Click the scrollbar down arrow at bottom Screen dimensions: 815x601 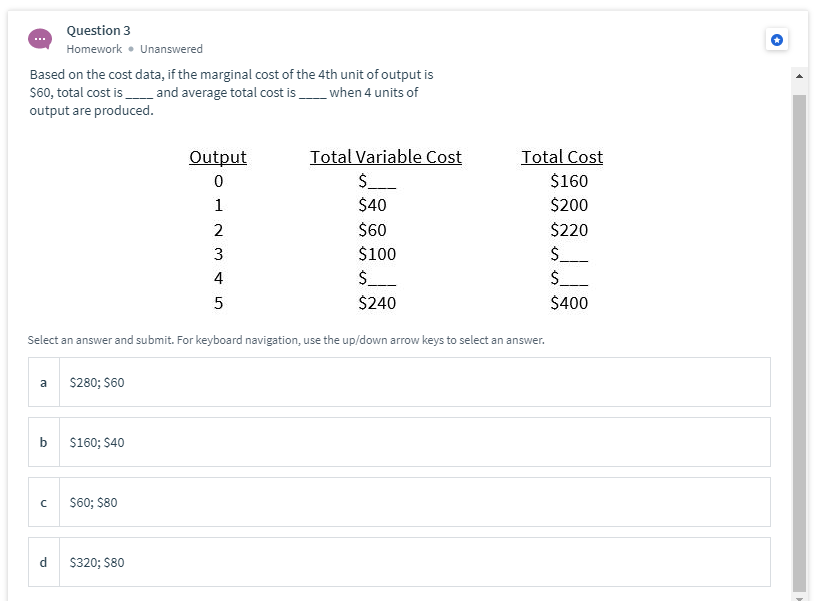click(799, 597)
